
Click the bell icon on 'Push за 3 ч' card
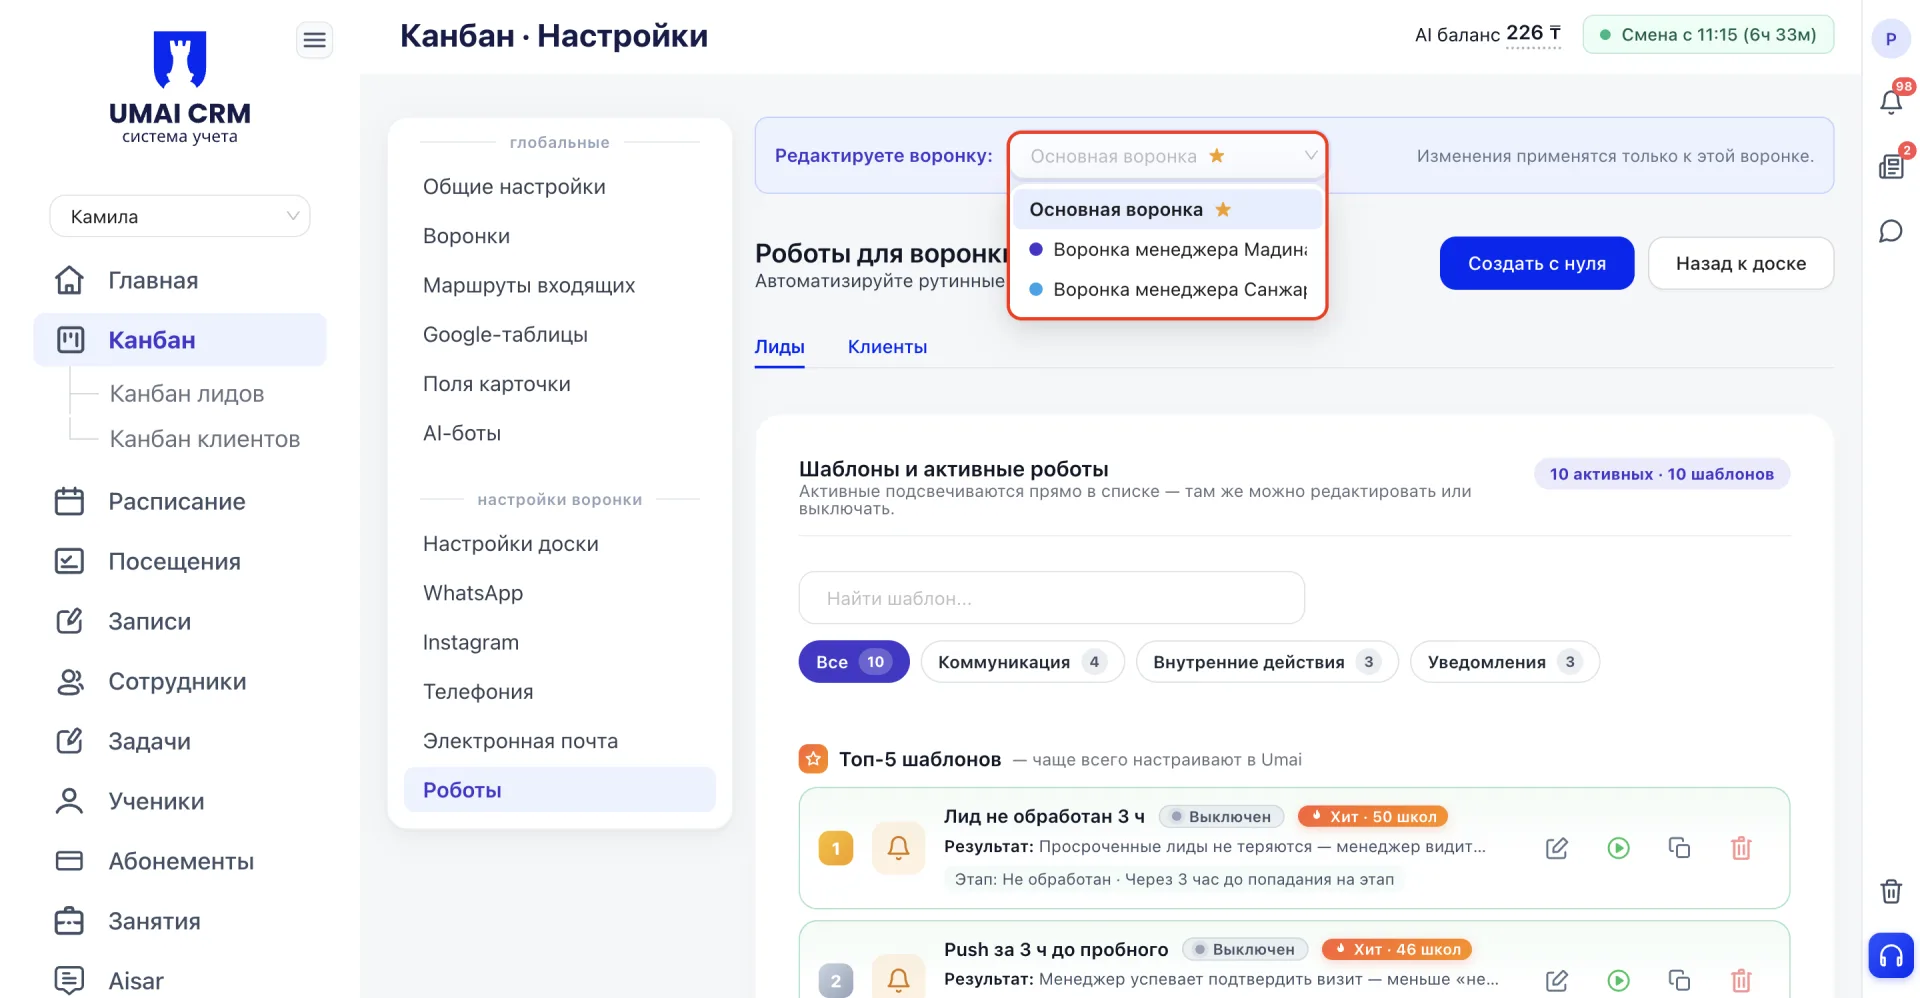898,977
